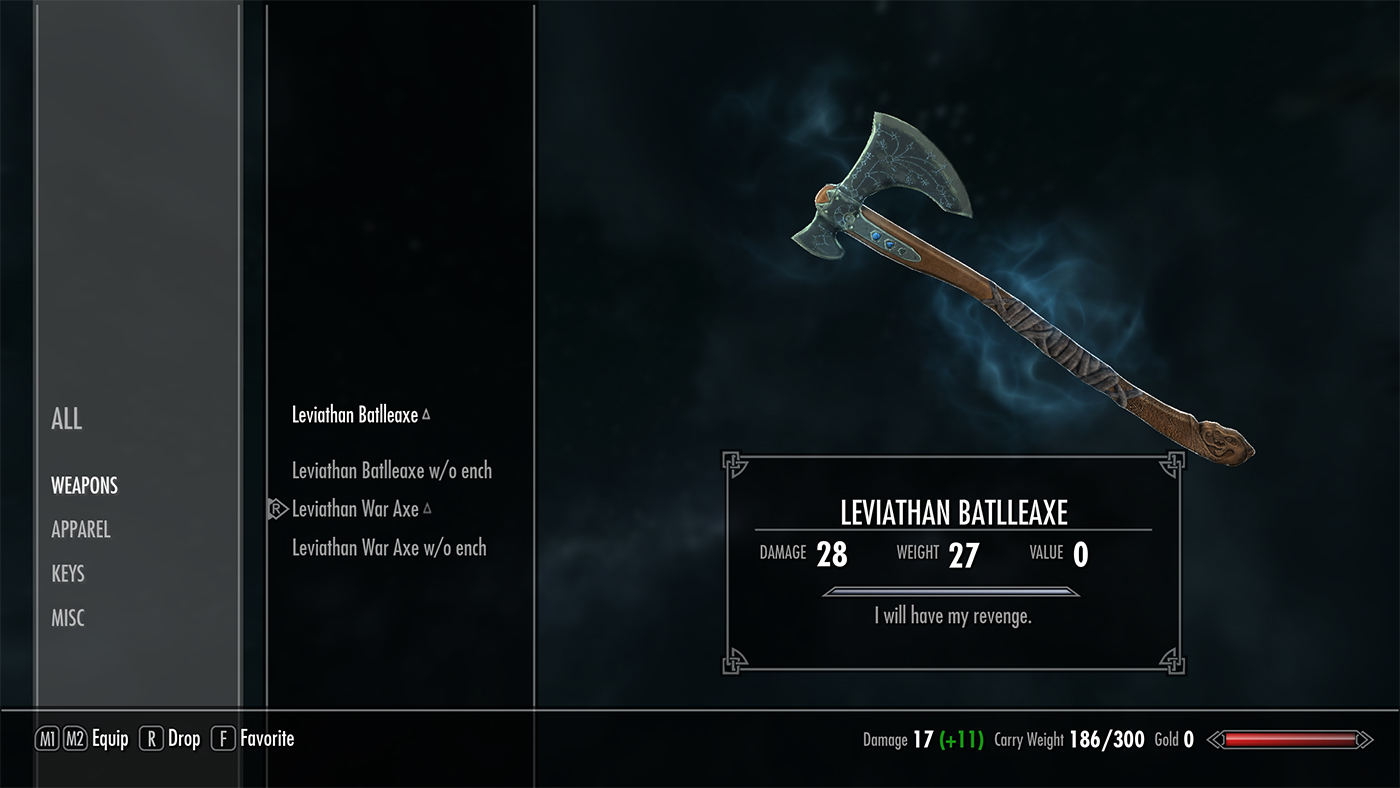Click the enchantment triangle next to Leviathan Batlleaxe
The height and width of the screenshot is (788, 1400).
[426, 414]
